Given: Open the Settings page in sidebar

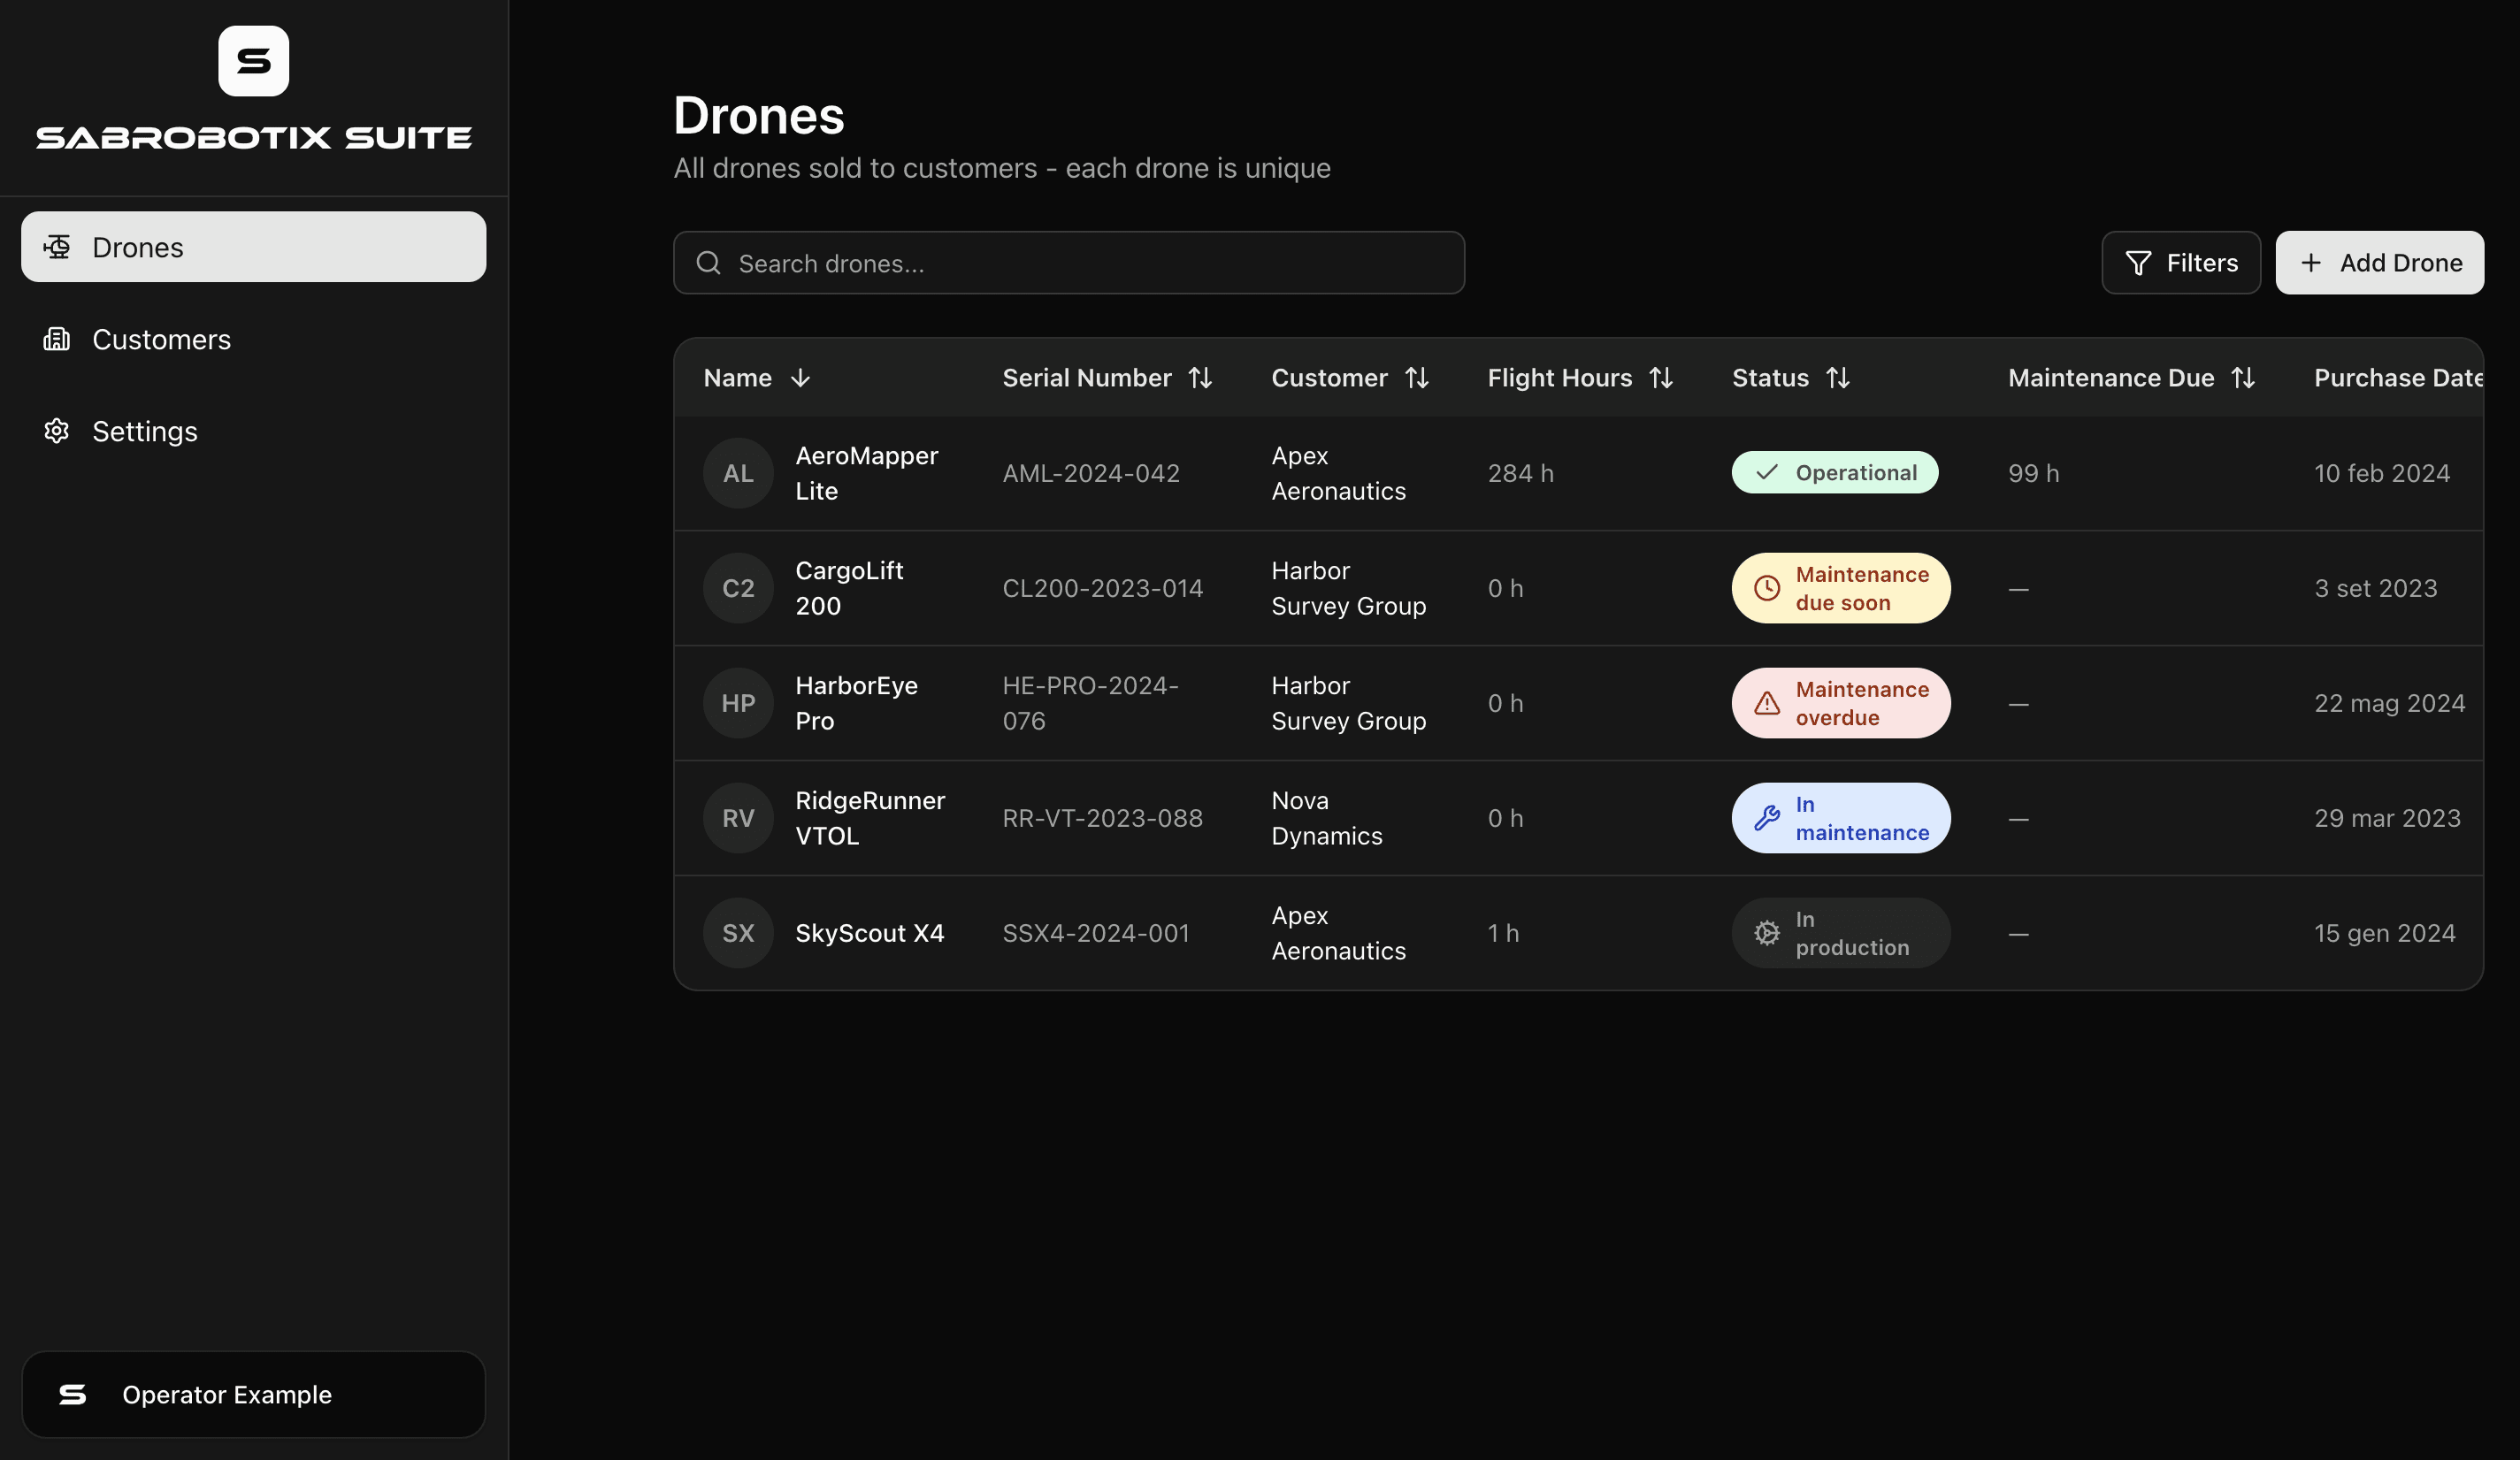Looking at the screenshot, I should point(145,432).
